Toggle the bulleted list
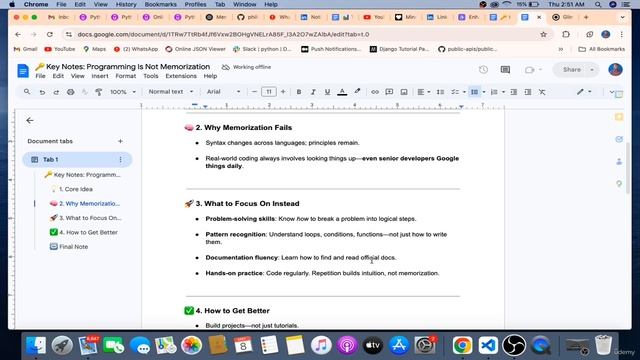This screenshot has height=360, width=640. [474, 92]
